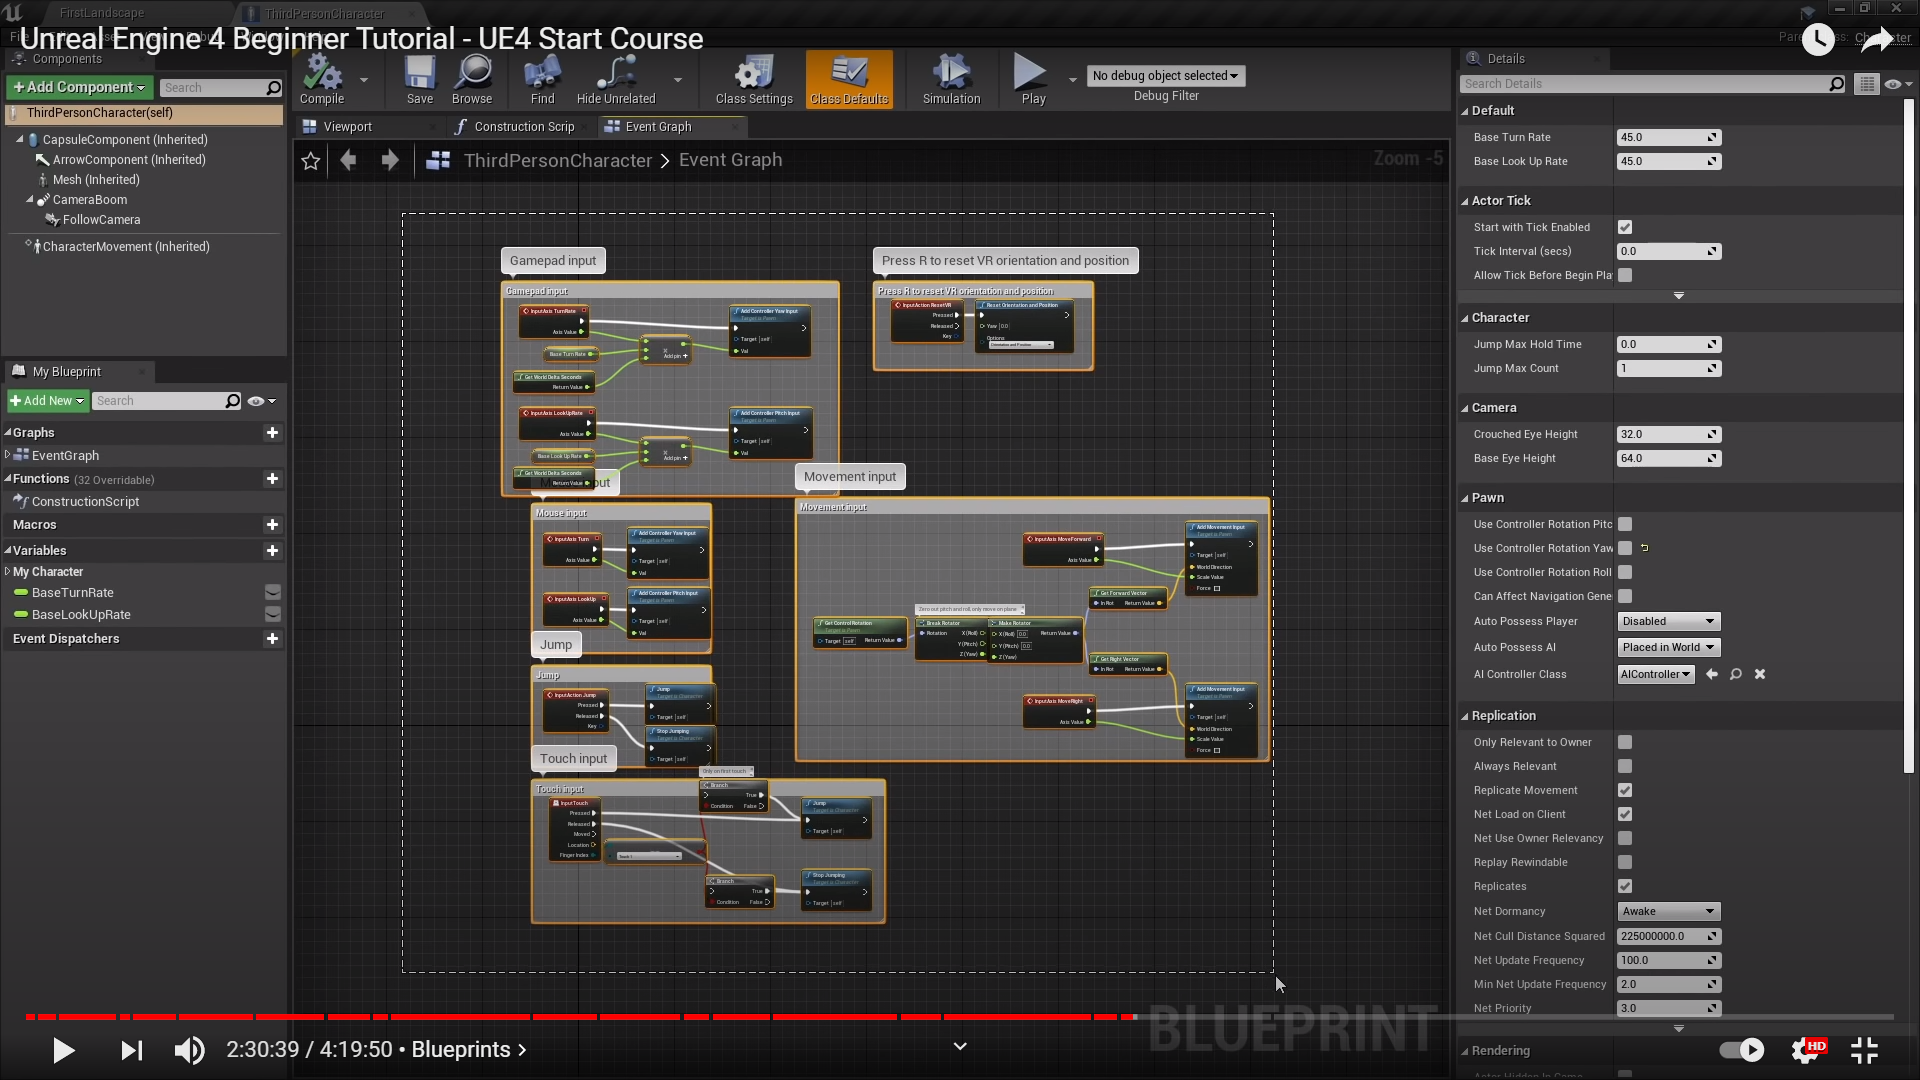Click the Add Component button
The width and height of the screenshot is (1920, 1080).
pyautogui.click(x=79, y=88)
